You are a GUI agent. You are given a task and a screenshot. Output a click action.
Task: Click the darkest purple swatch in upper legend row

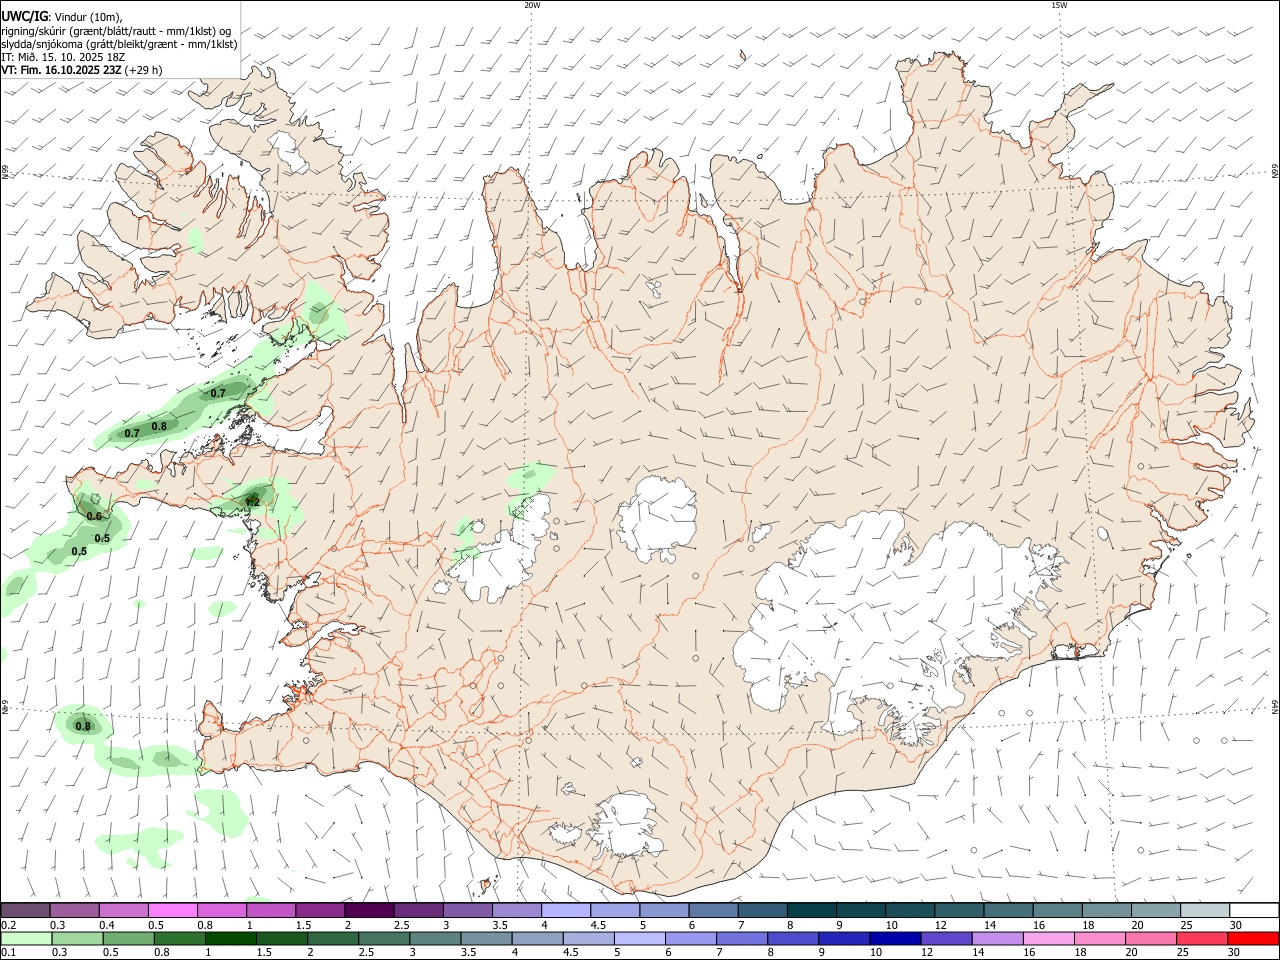pyautogui.click(x=368, y=911)
